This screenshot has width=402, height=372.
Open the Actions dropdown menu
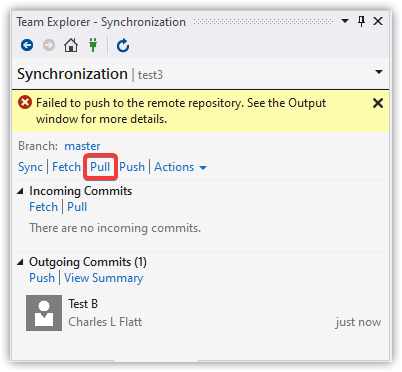tap(180, 167)
